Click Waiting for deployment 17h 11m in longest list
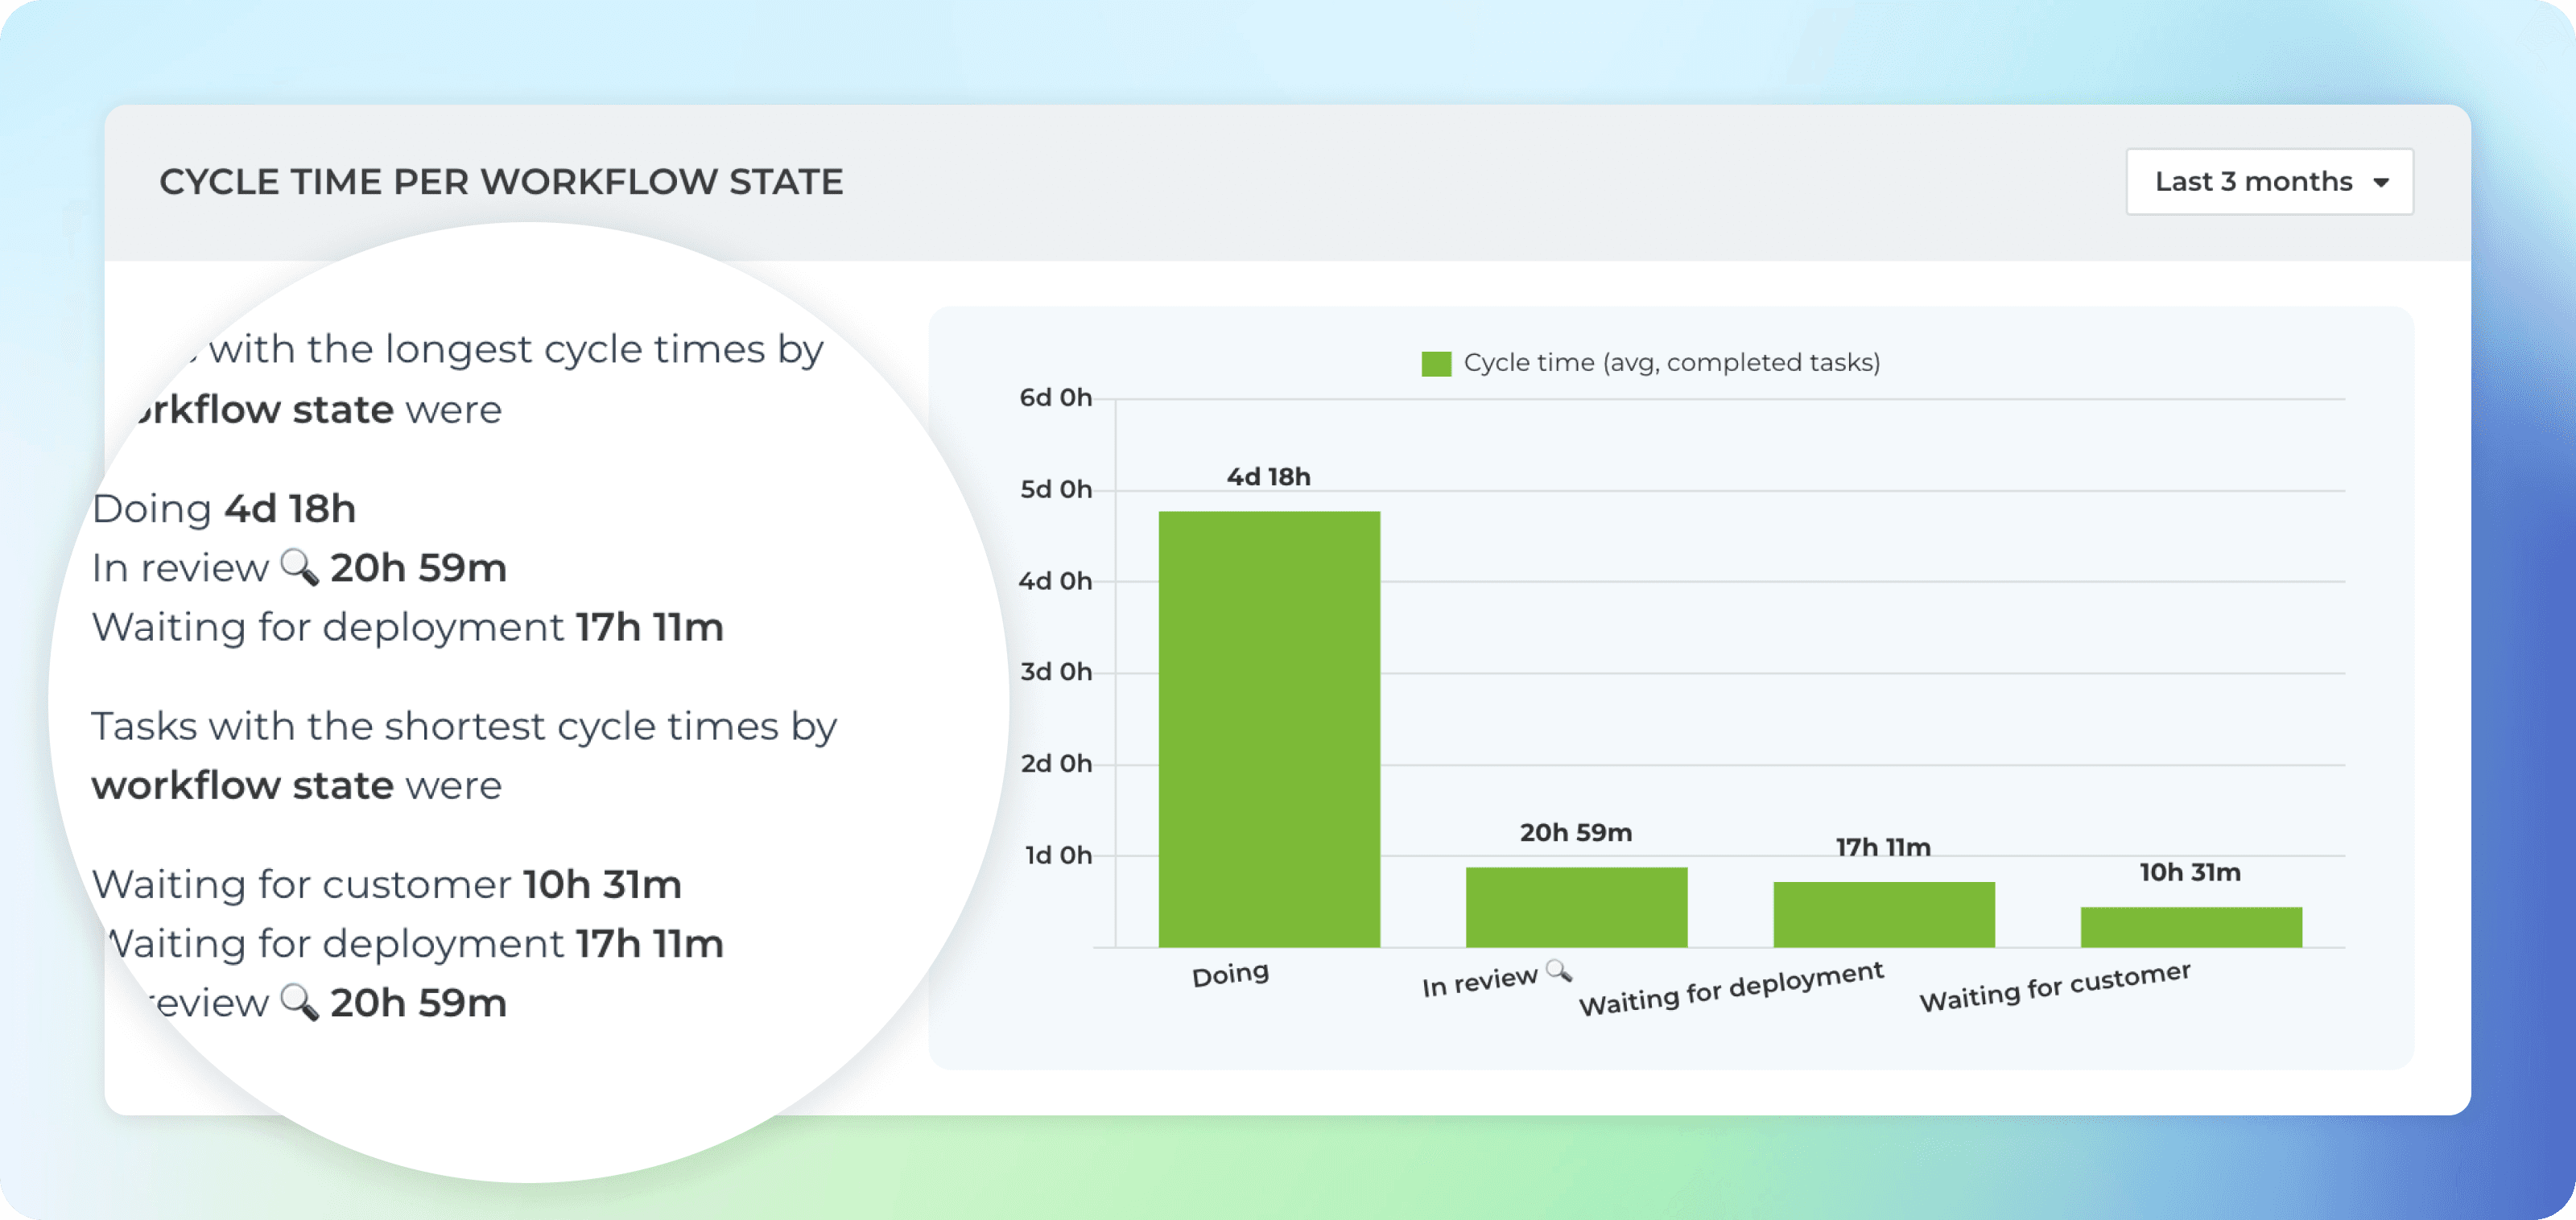Viewport: 2576px width, 1220px height. 407,627
